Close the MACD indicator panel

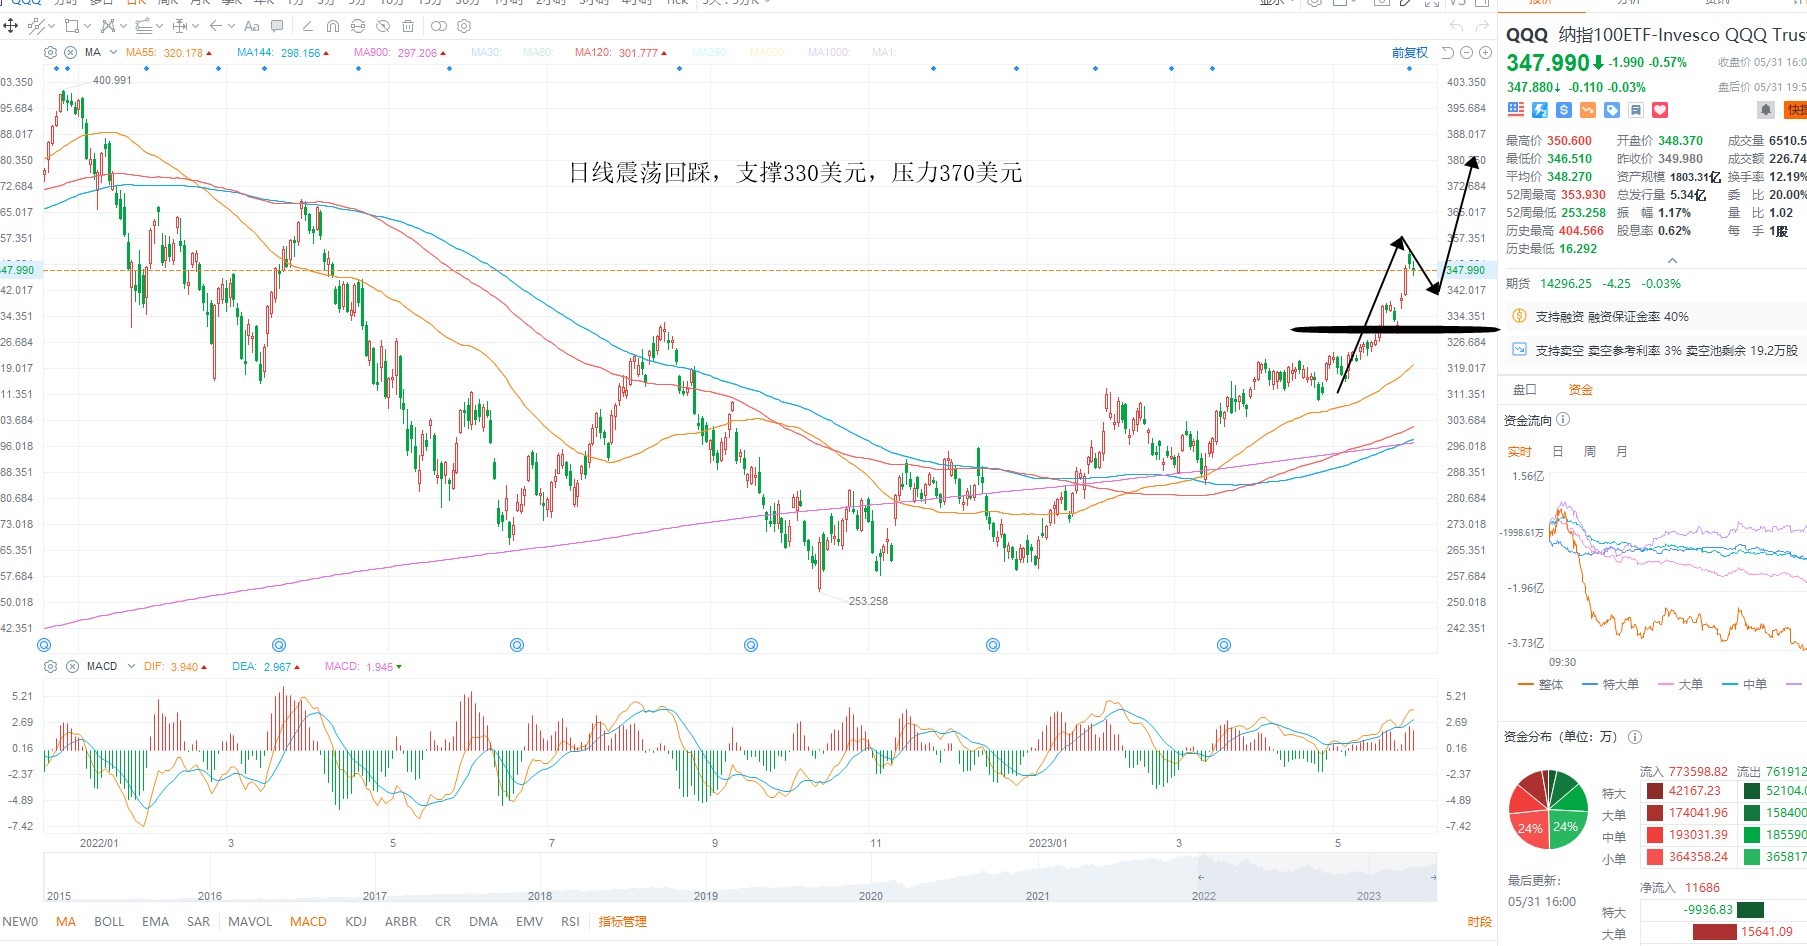pyautogui.click(x=71, y=666)
